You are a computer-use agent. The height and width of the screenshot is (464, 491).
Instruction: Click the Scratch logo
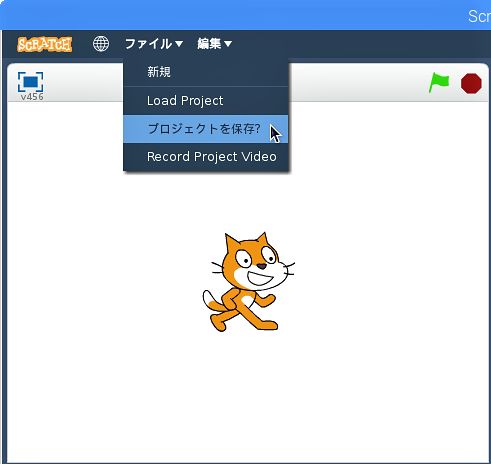point(45,44)
